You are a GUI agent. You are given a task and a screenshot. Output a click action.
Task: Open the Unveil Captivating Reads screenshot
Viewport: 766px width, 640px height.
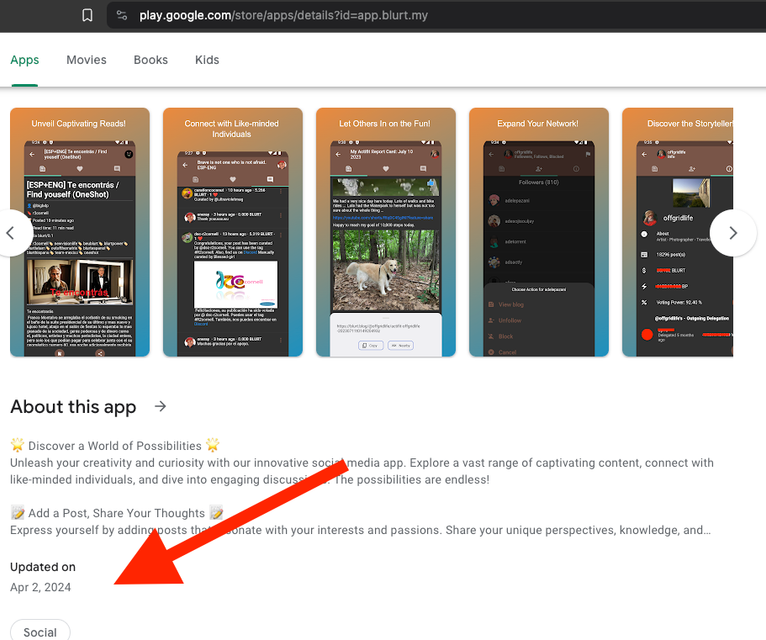coord(80,232)
